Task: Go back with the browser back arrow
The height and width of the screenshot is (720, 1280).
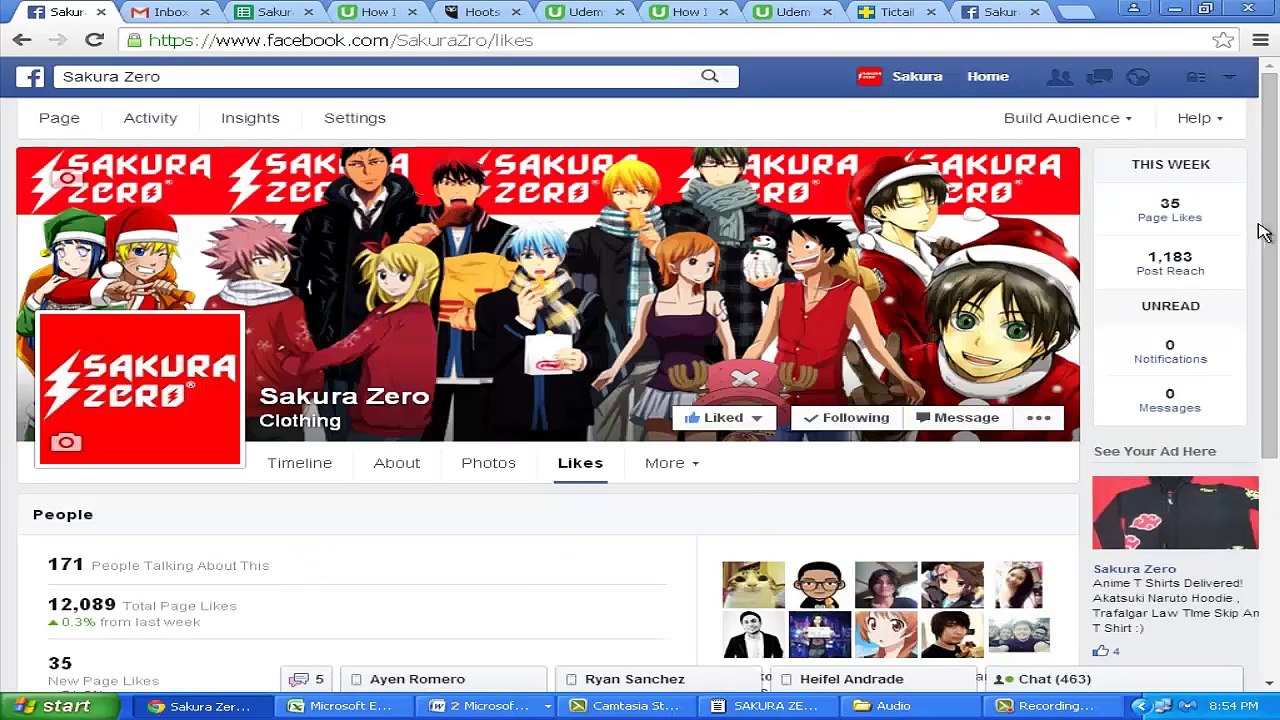Action: click(22, 40)
